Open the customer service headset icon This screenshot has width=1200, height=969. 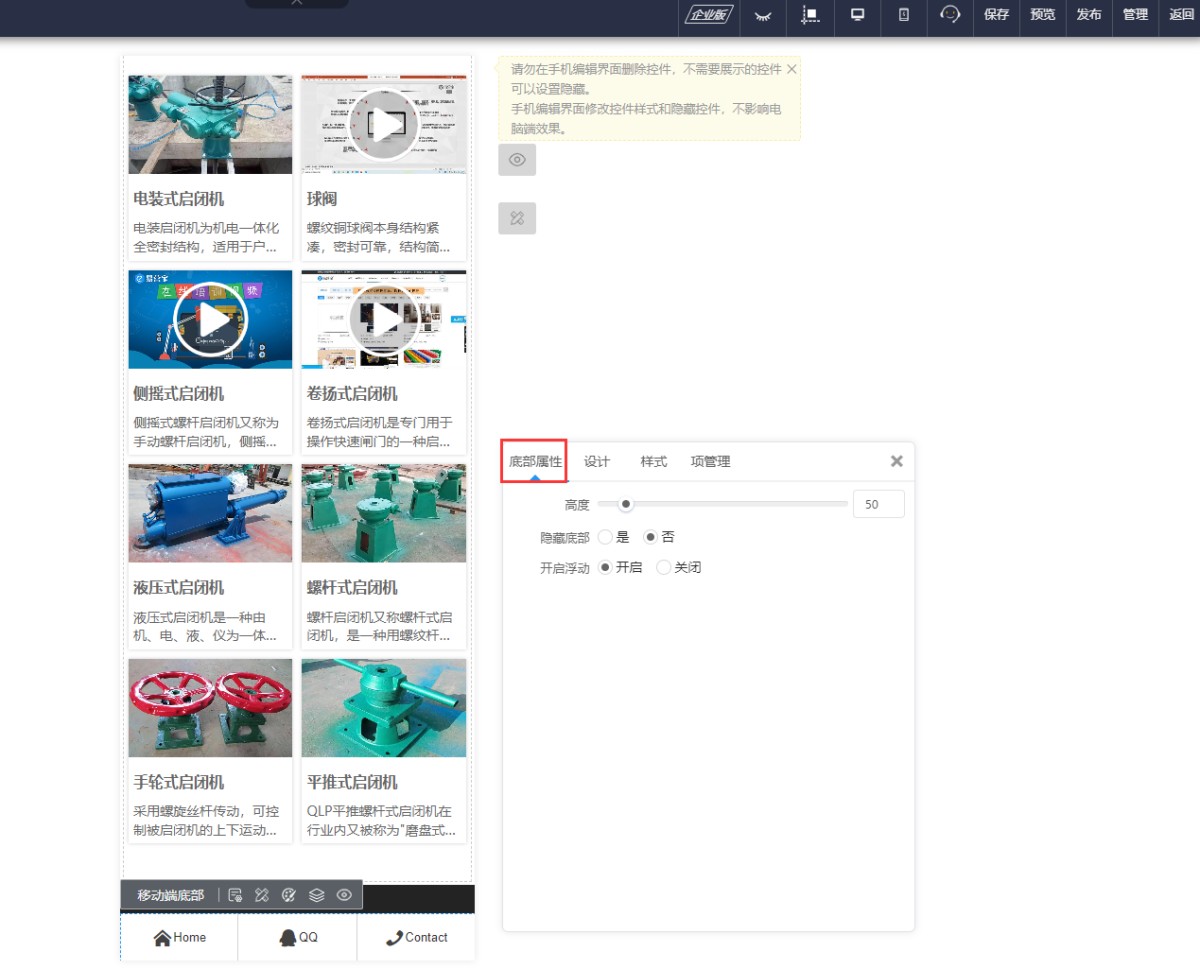(x=950, y=14)
